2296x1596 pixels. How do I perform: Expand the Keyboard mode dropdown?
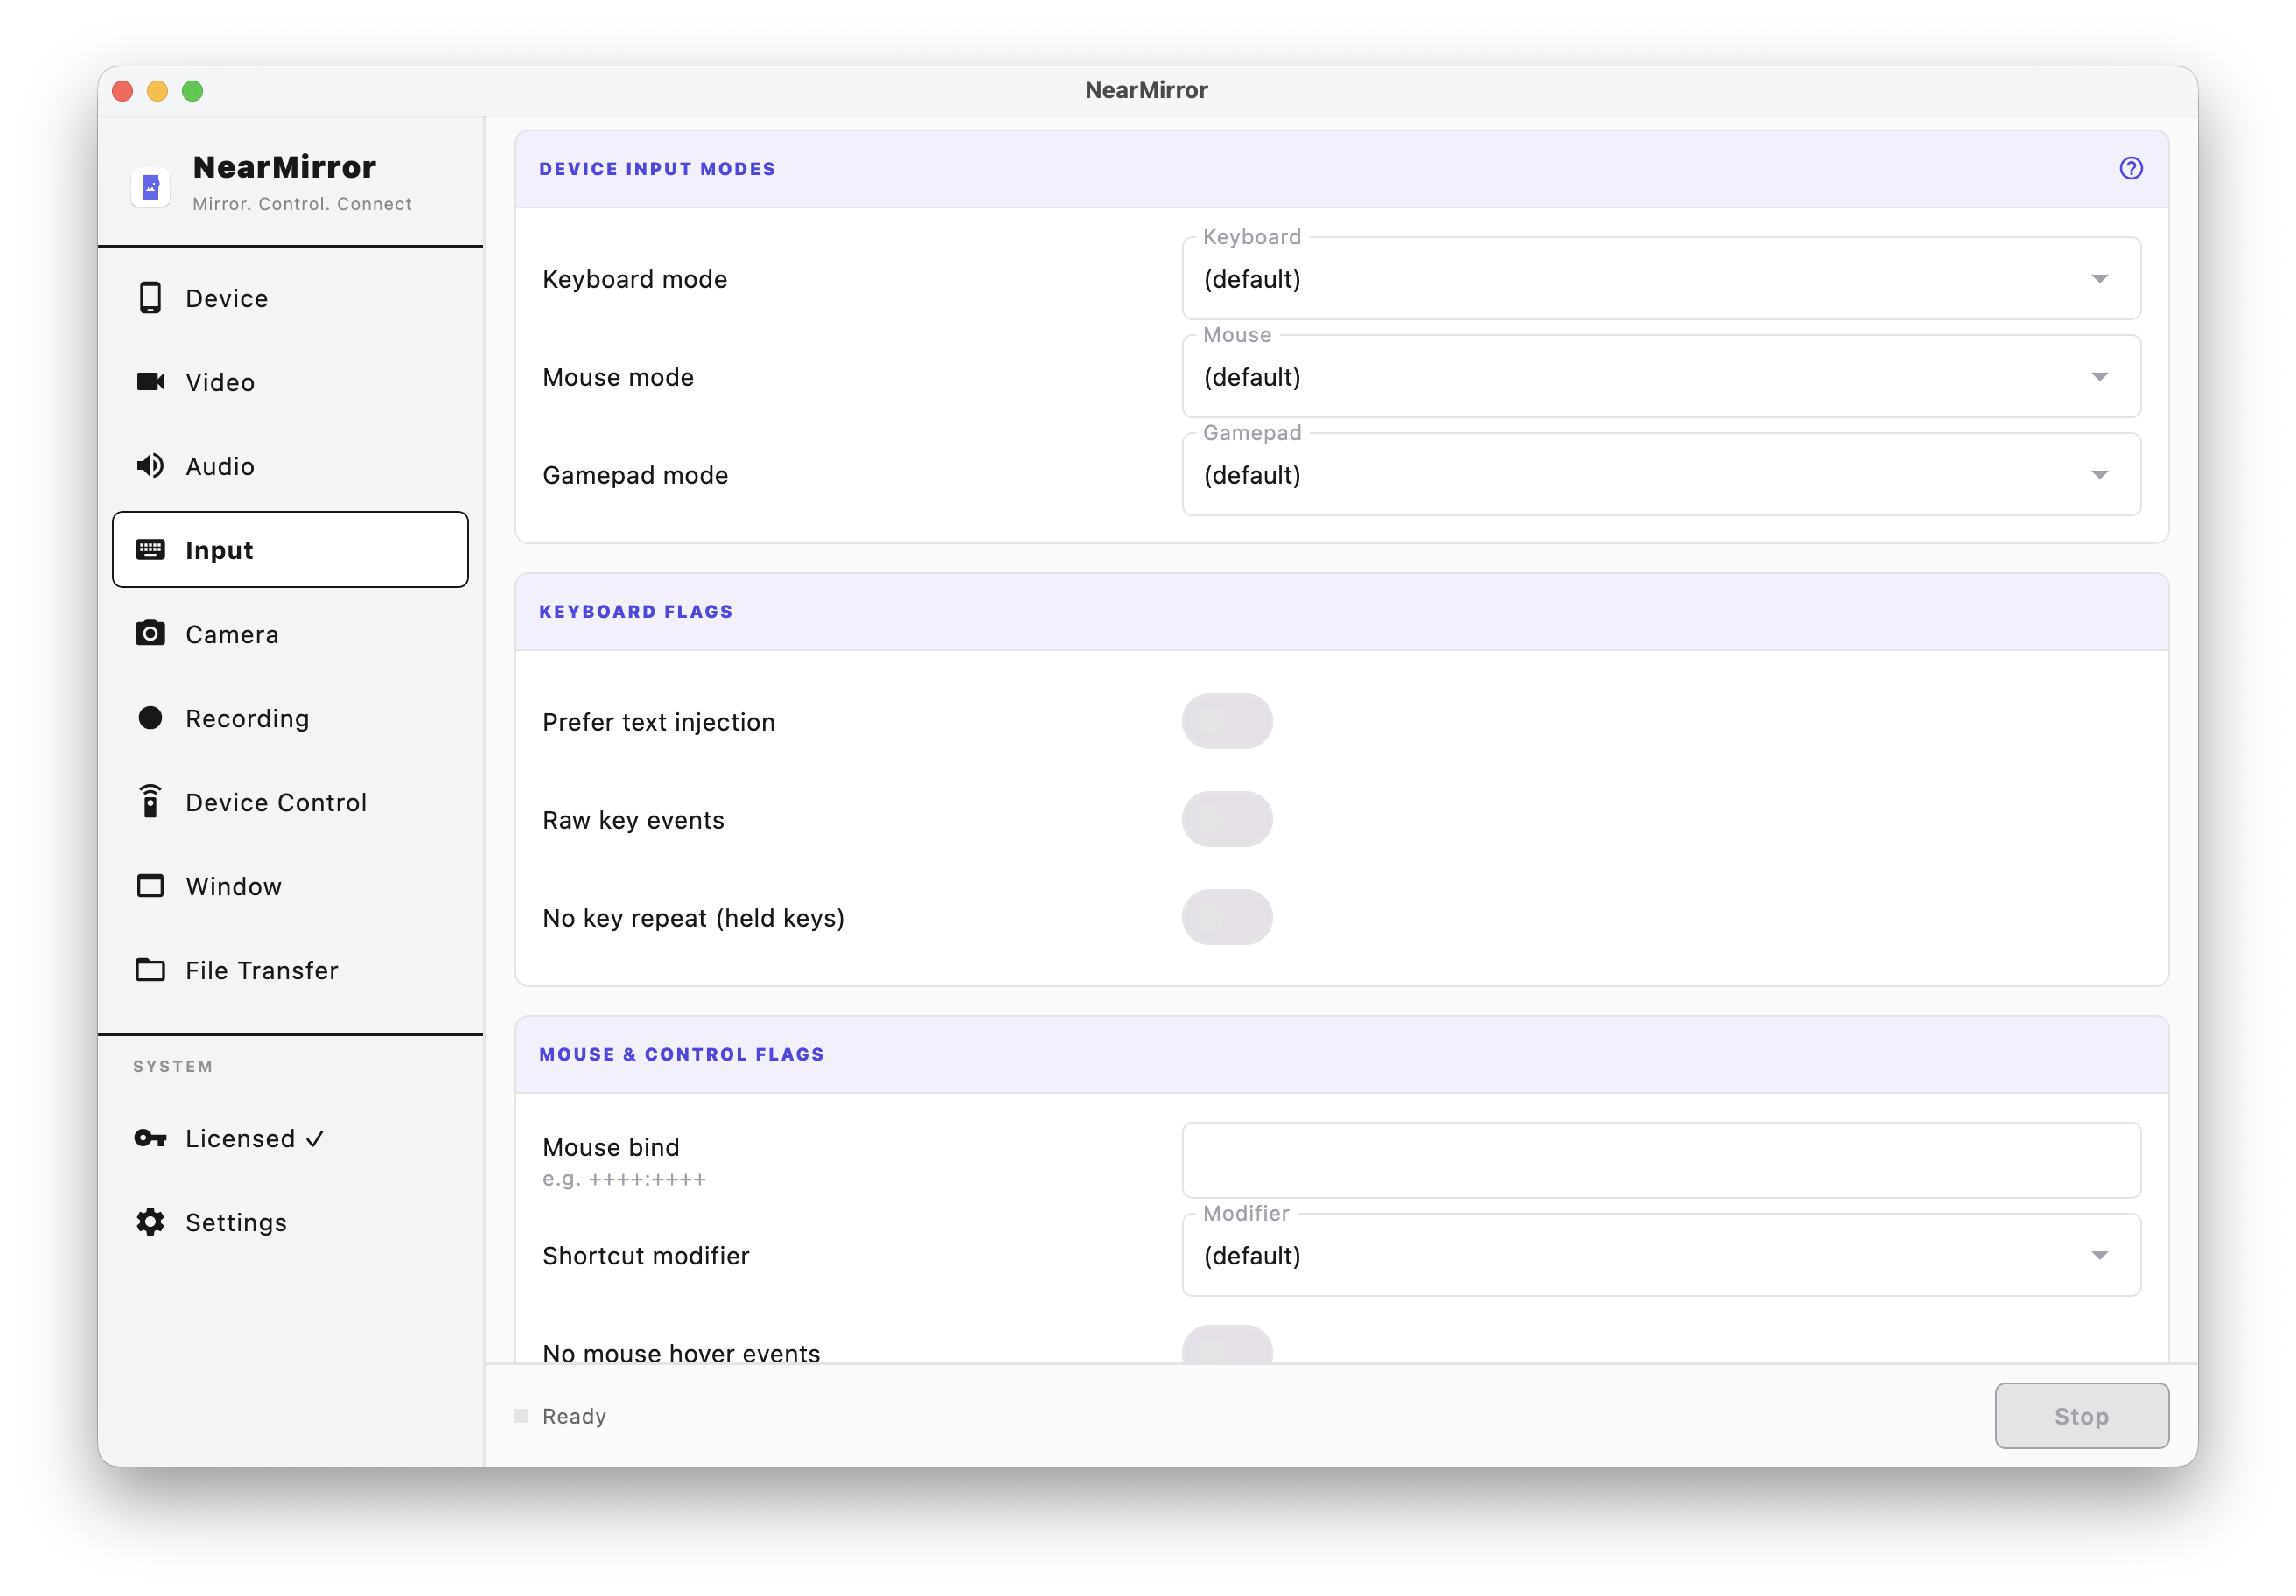coord(1660,279)
